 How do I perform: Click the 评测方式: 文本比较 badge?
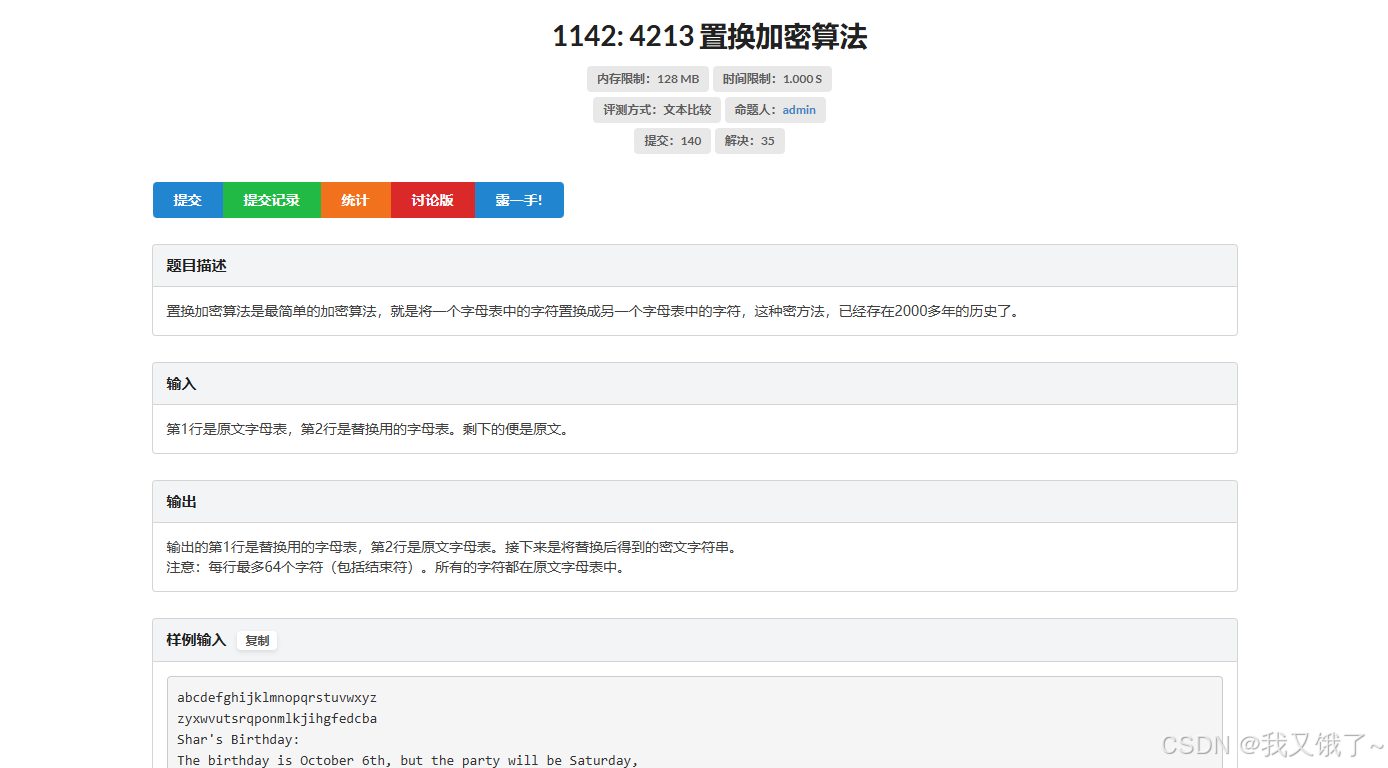[x=657, y=110]
